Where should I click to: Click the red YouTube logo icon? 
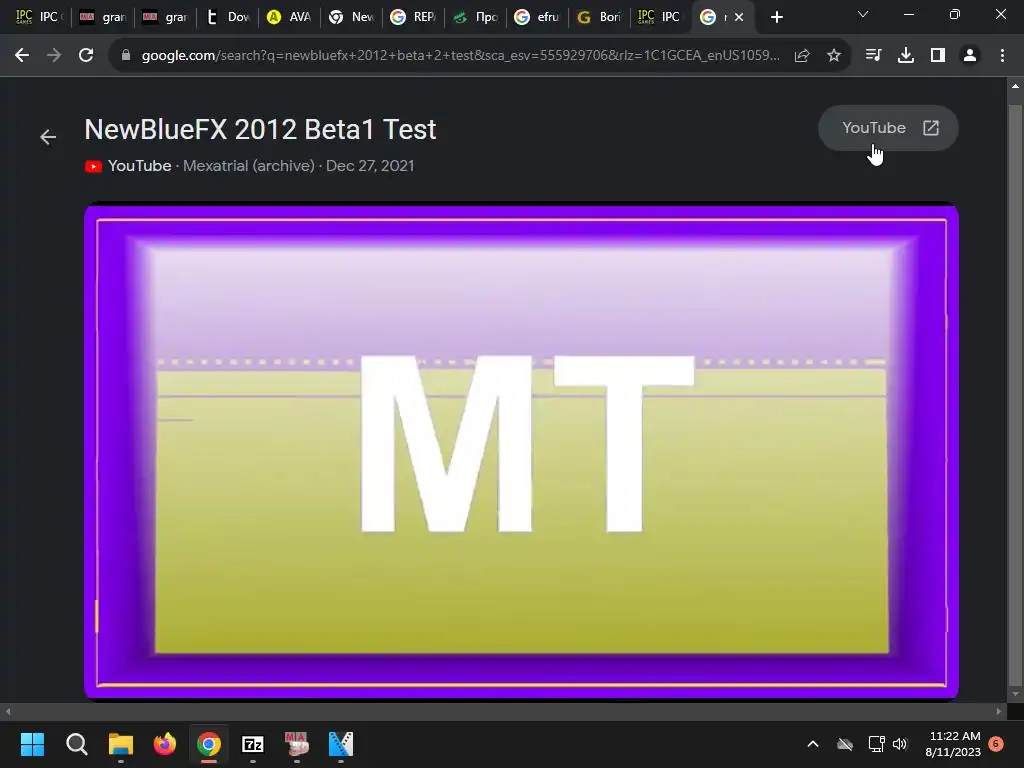pyautogui.click(x=93, y=167)
